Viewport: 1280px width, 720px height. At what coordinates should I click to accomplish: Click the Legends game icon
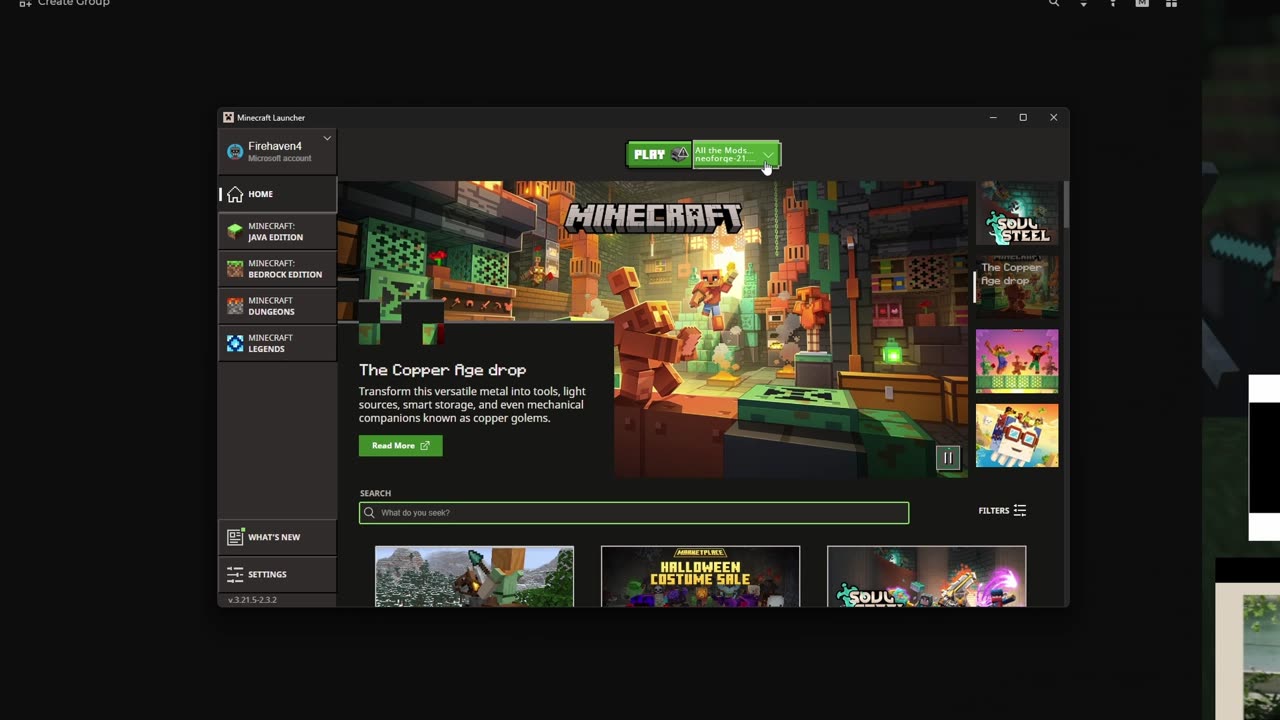tap(235, 343)
